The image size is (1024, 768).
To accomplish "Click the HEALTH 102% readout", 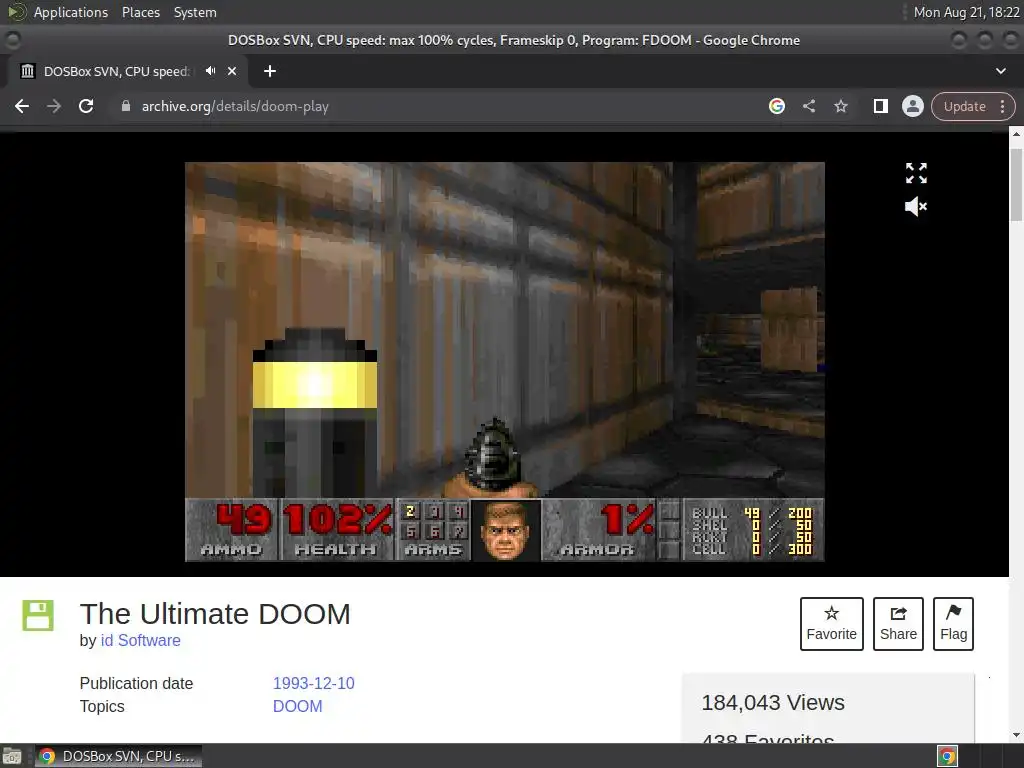I will [337, 530].
